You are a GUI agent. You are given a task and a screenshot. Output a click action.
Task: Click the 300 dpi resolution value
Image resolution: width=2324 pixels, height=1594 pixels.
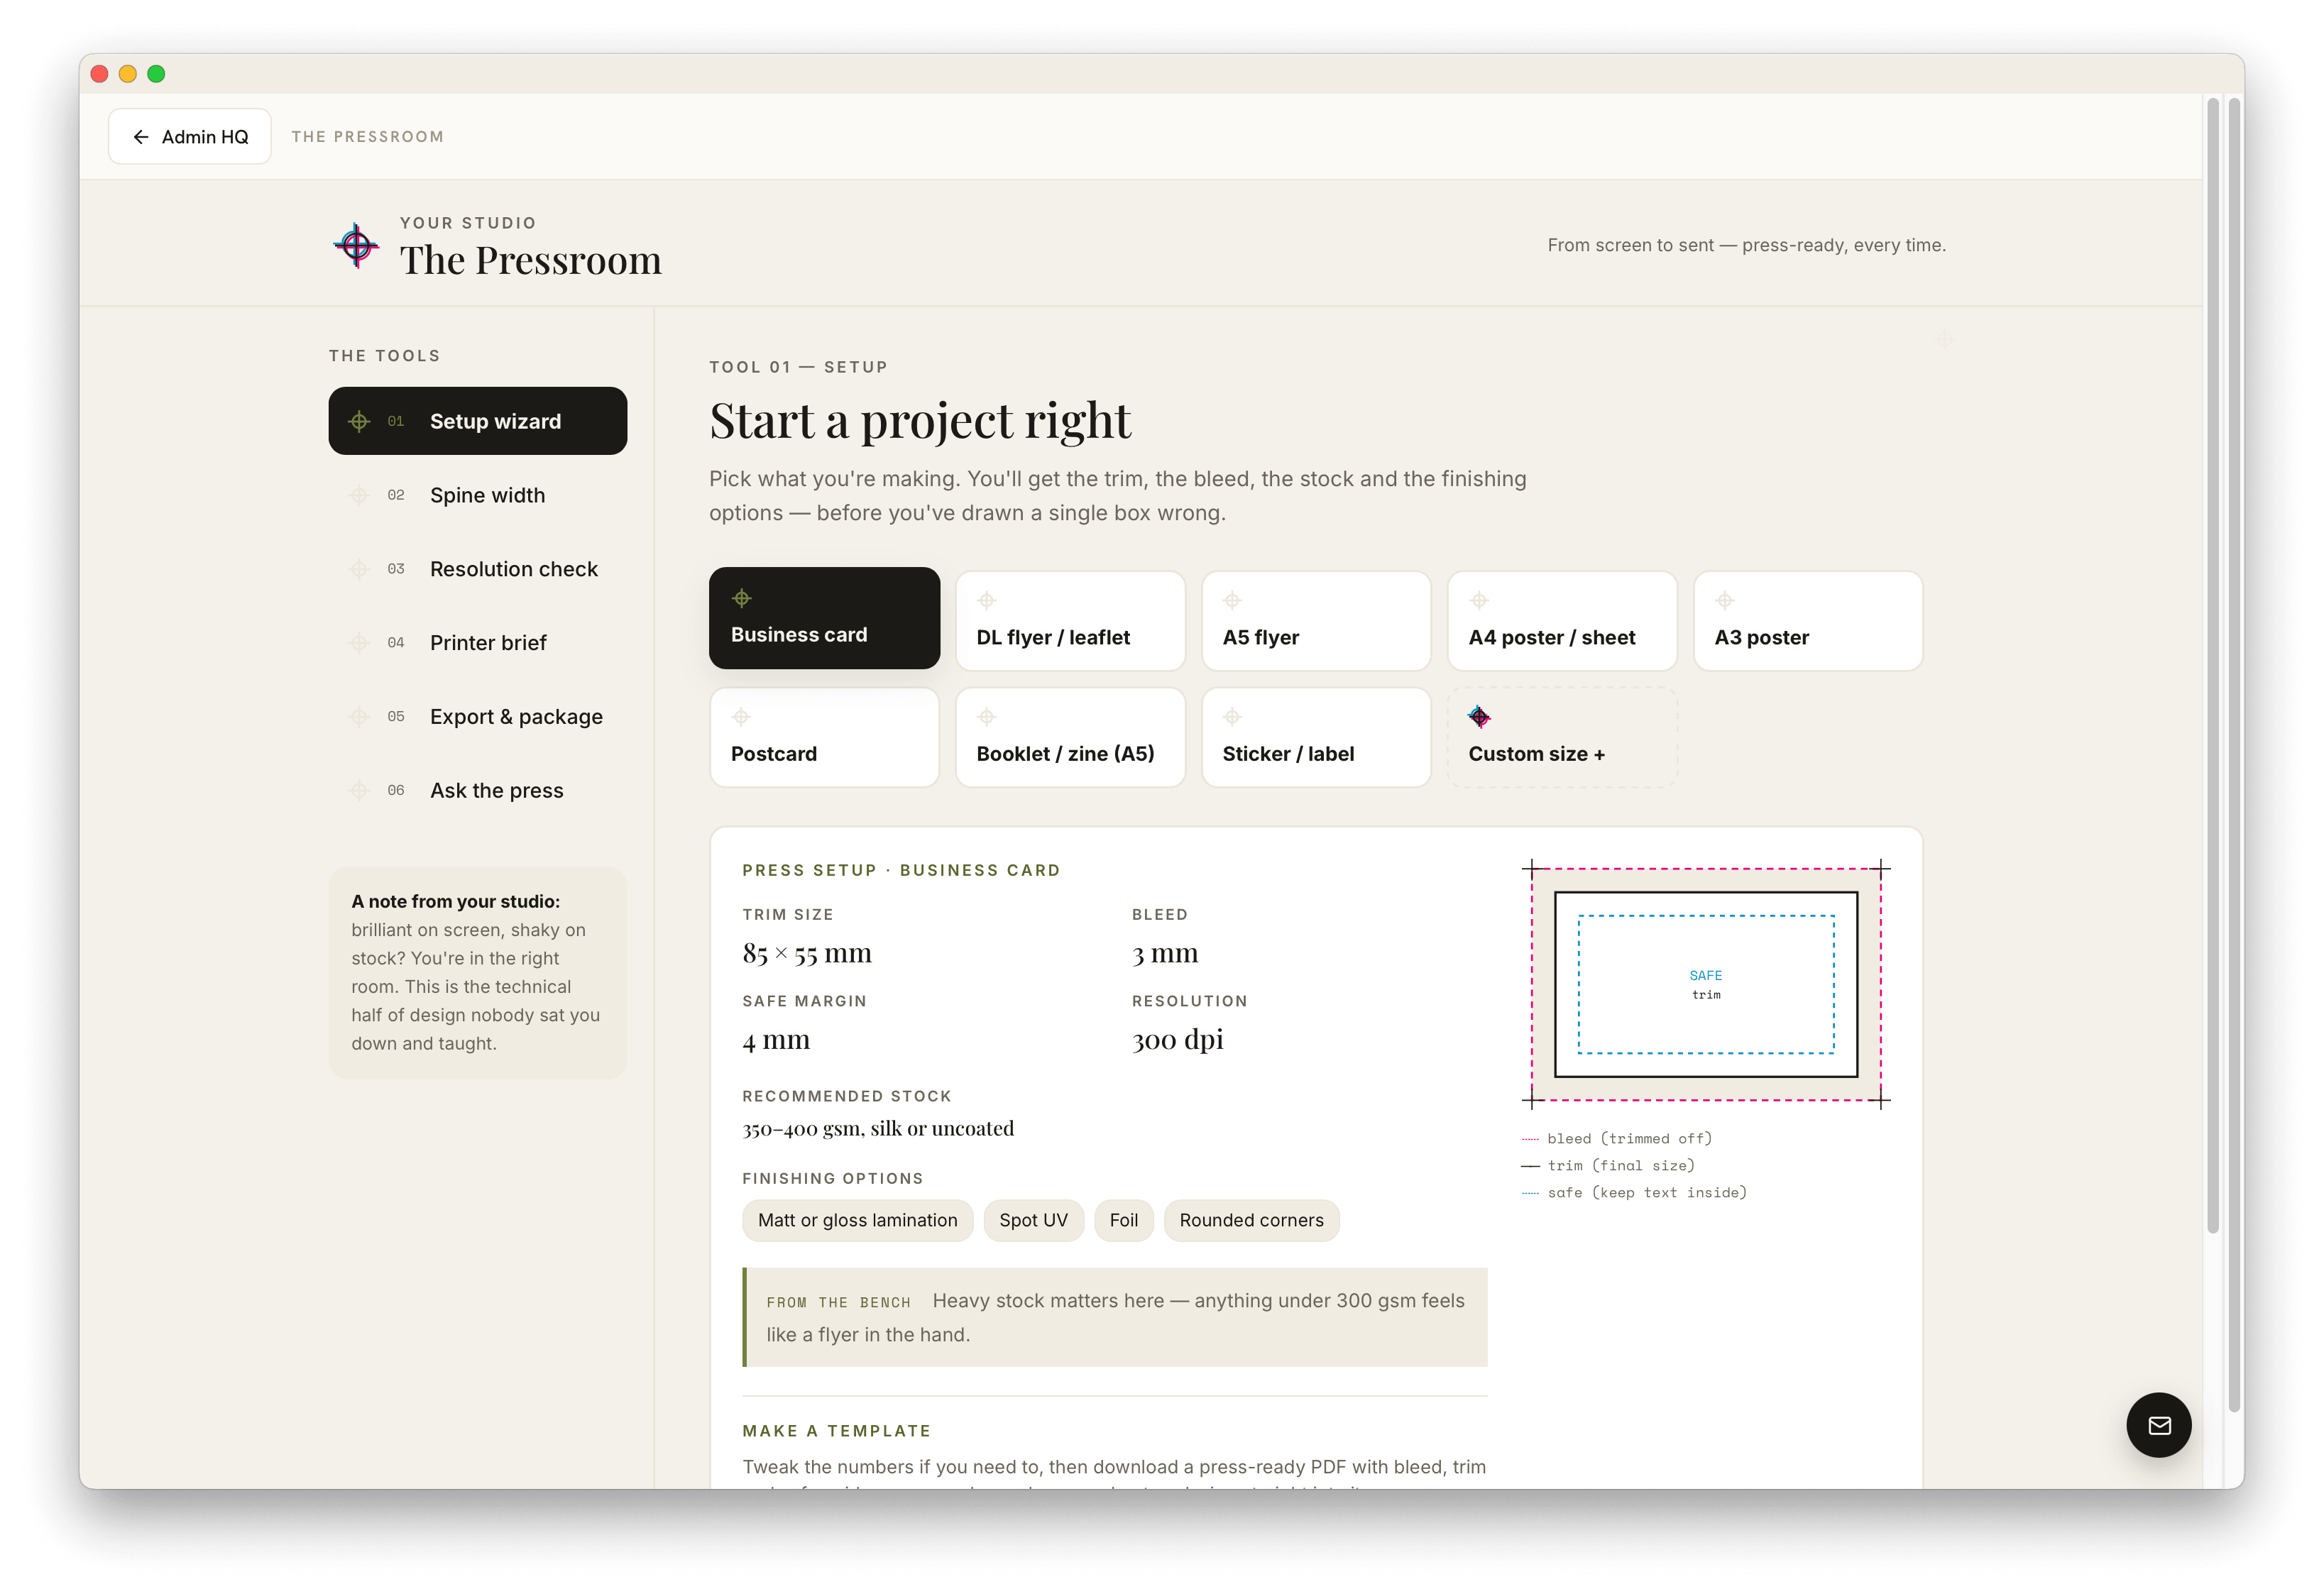(x=1178, y=1040)
